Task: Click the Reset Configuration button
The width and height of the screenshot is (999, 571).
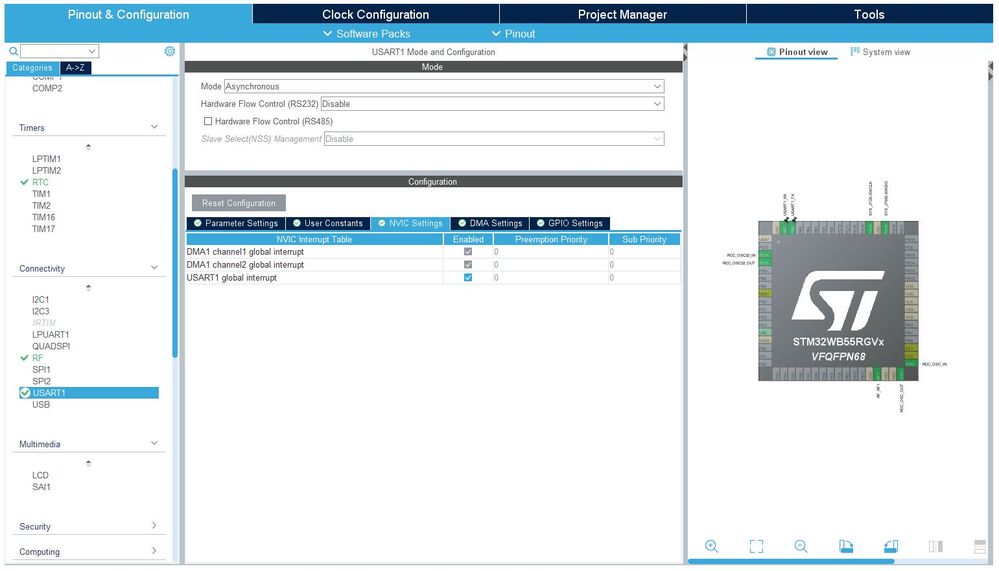Action: click(x=239, y=203)
